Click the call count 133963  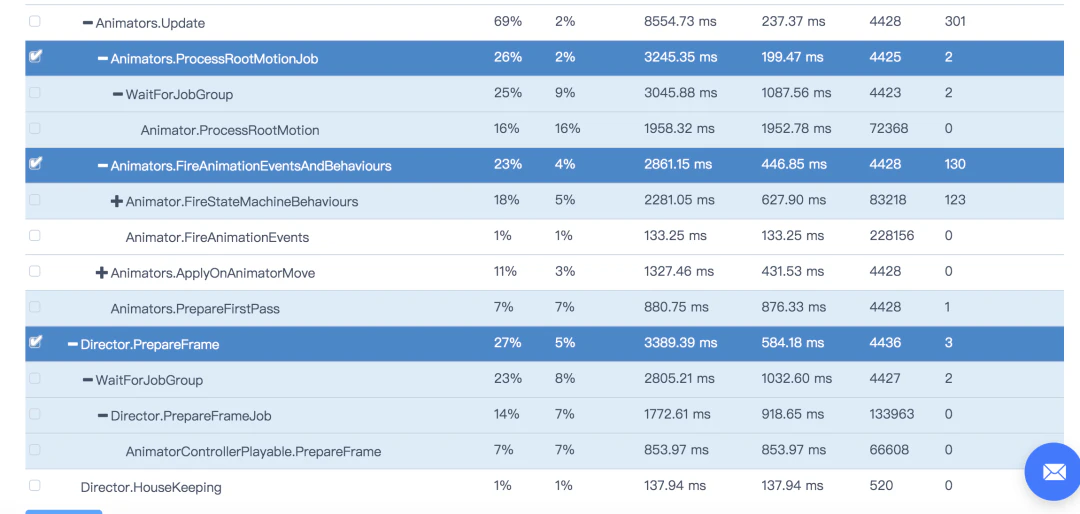(891, 415)
